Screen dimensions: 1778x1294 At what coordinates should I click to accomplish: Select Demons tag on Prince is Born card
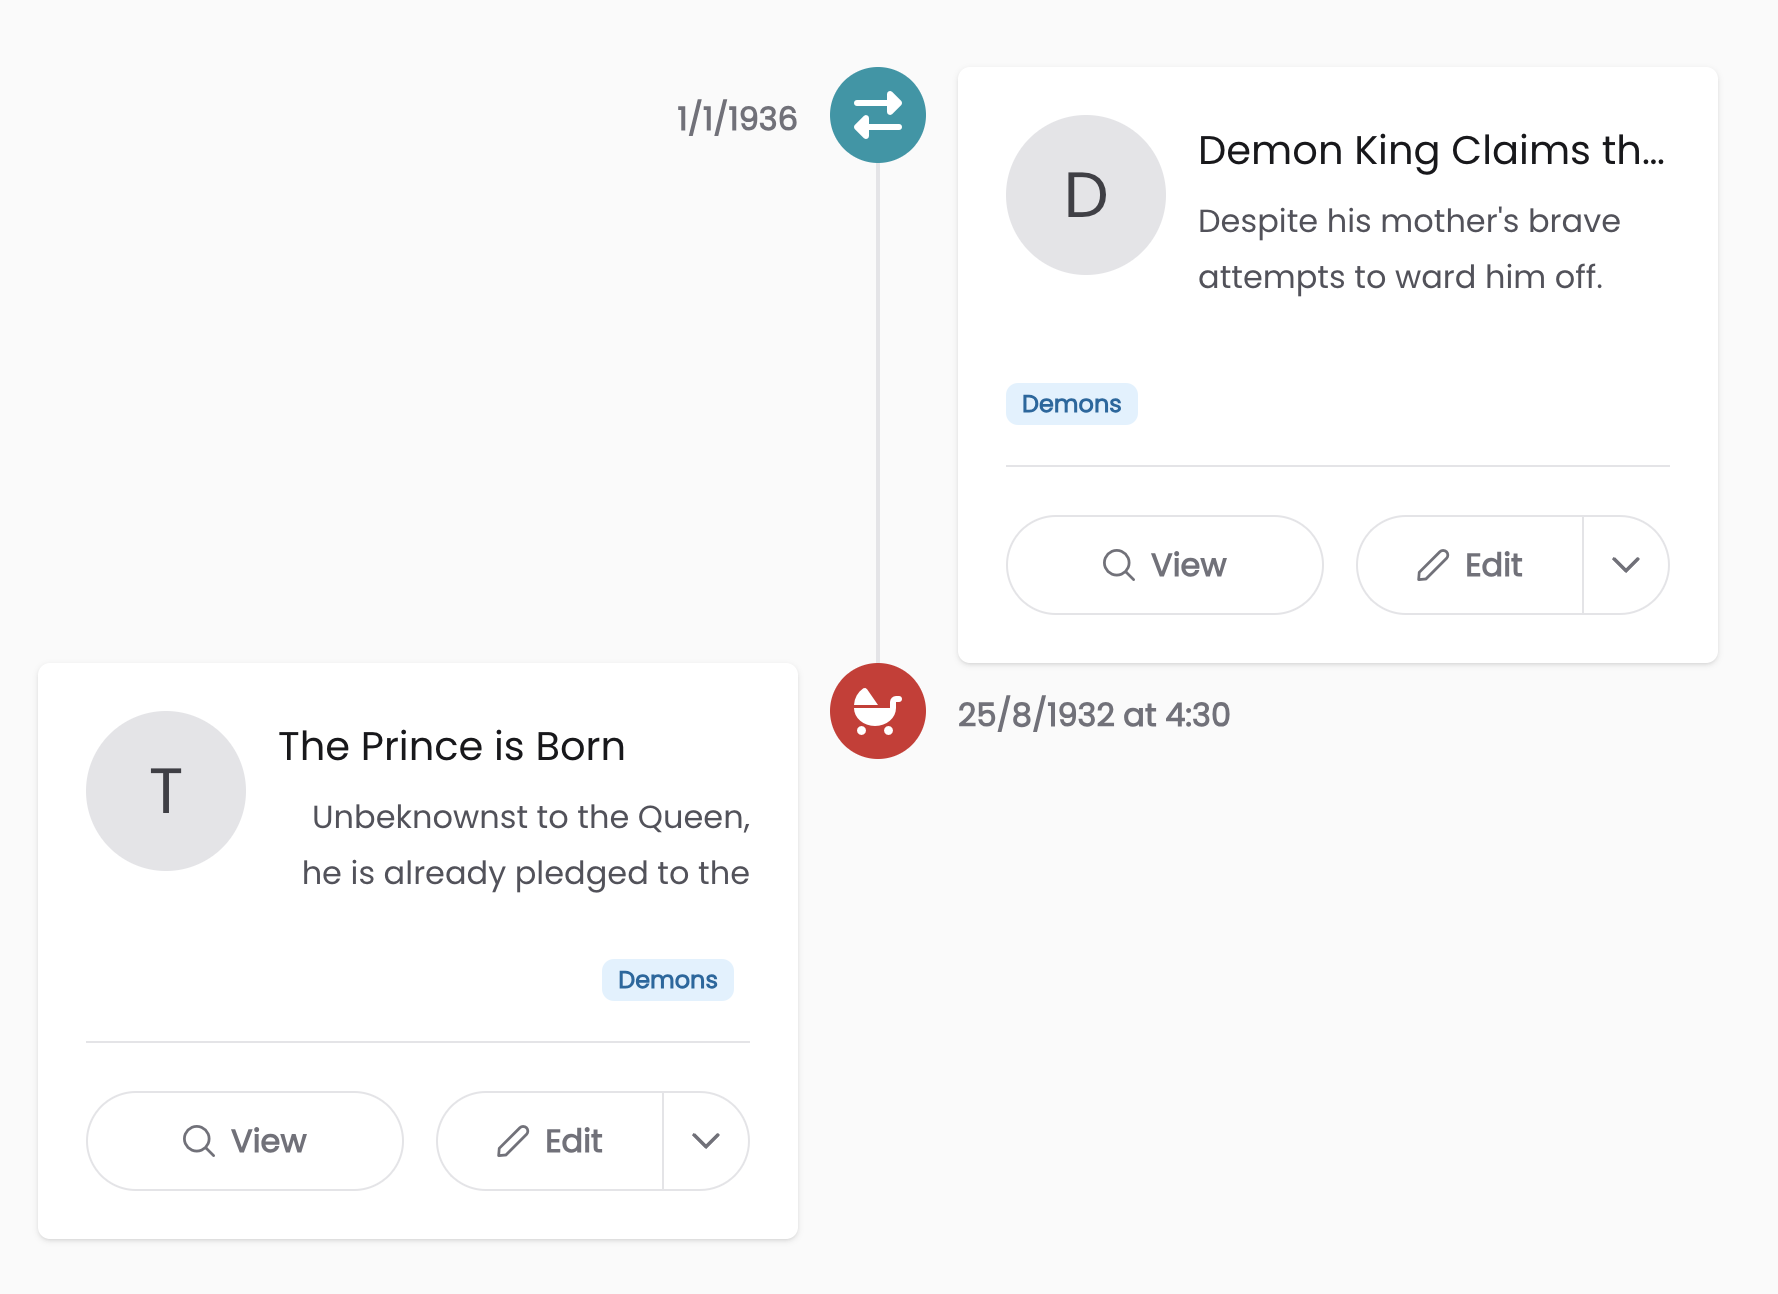(667, 980)
